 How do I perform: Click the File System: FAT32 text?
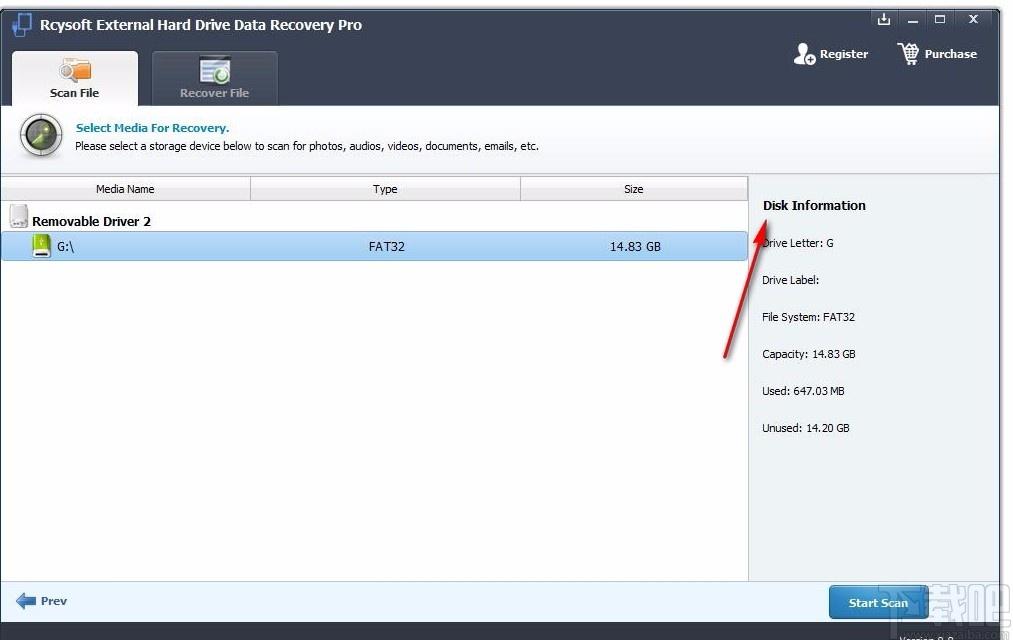pos(808,317)
